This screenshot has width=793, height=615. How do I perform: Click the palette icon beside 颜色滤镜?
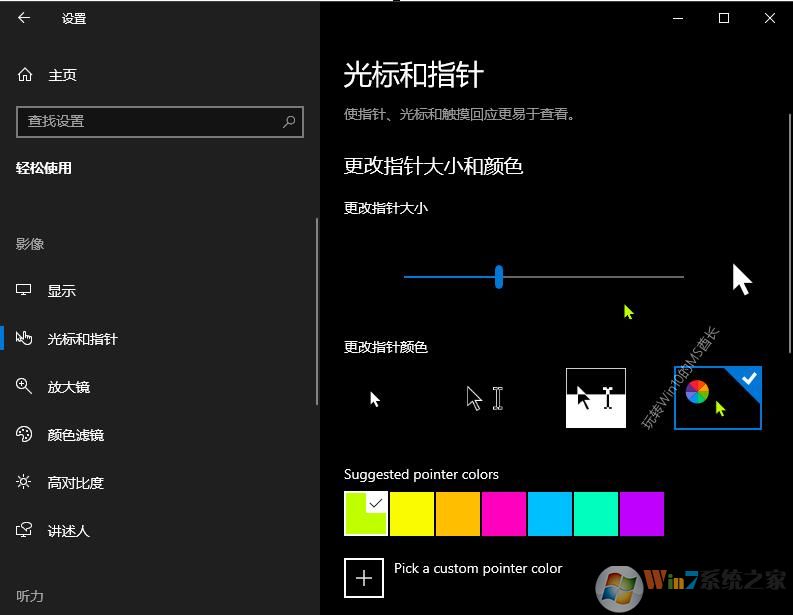[x=24, y=434]
